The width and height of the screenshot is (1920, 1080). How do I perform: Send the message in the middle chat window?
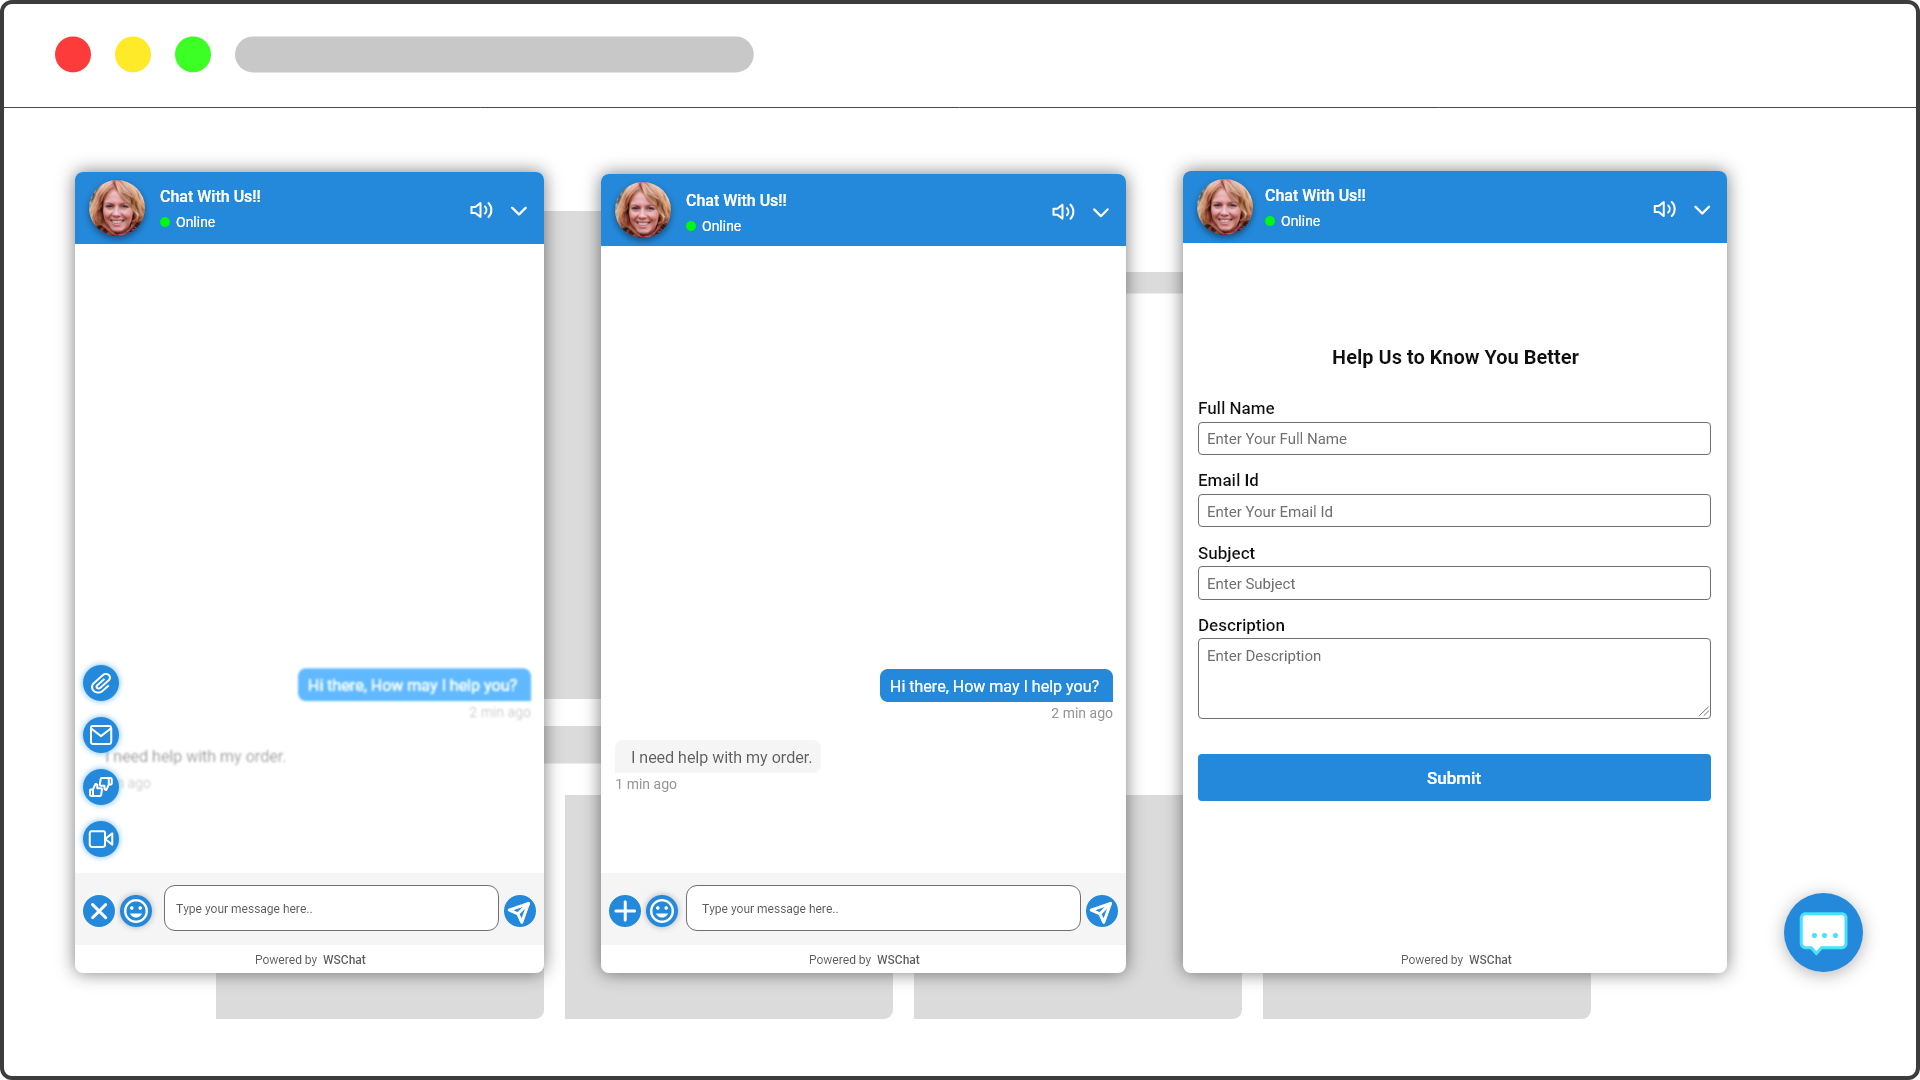click(1102, 911)
